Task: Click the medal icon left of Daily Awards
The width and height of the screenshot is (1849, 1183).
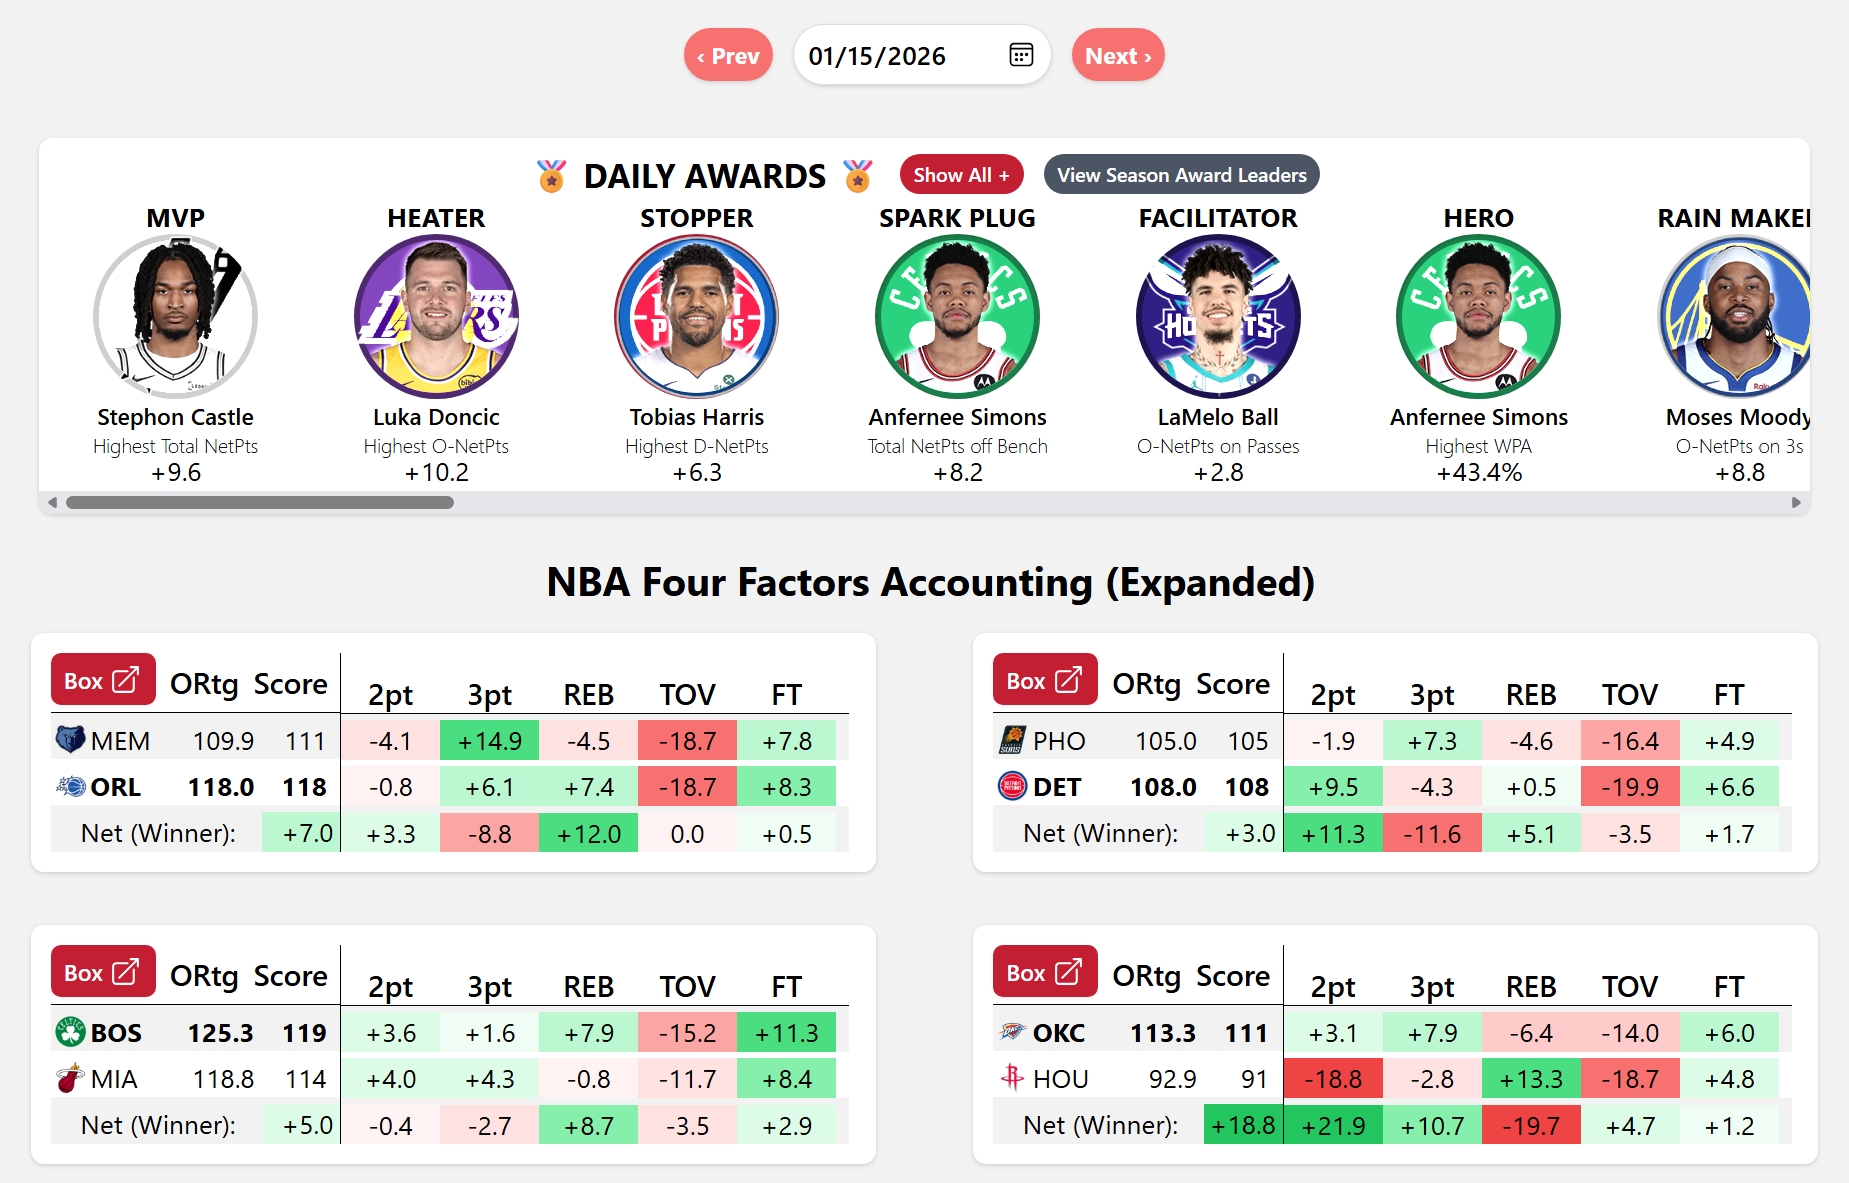Action: point(551,176)
